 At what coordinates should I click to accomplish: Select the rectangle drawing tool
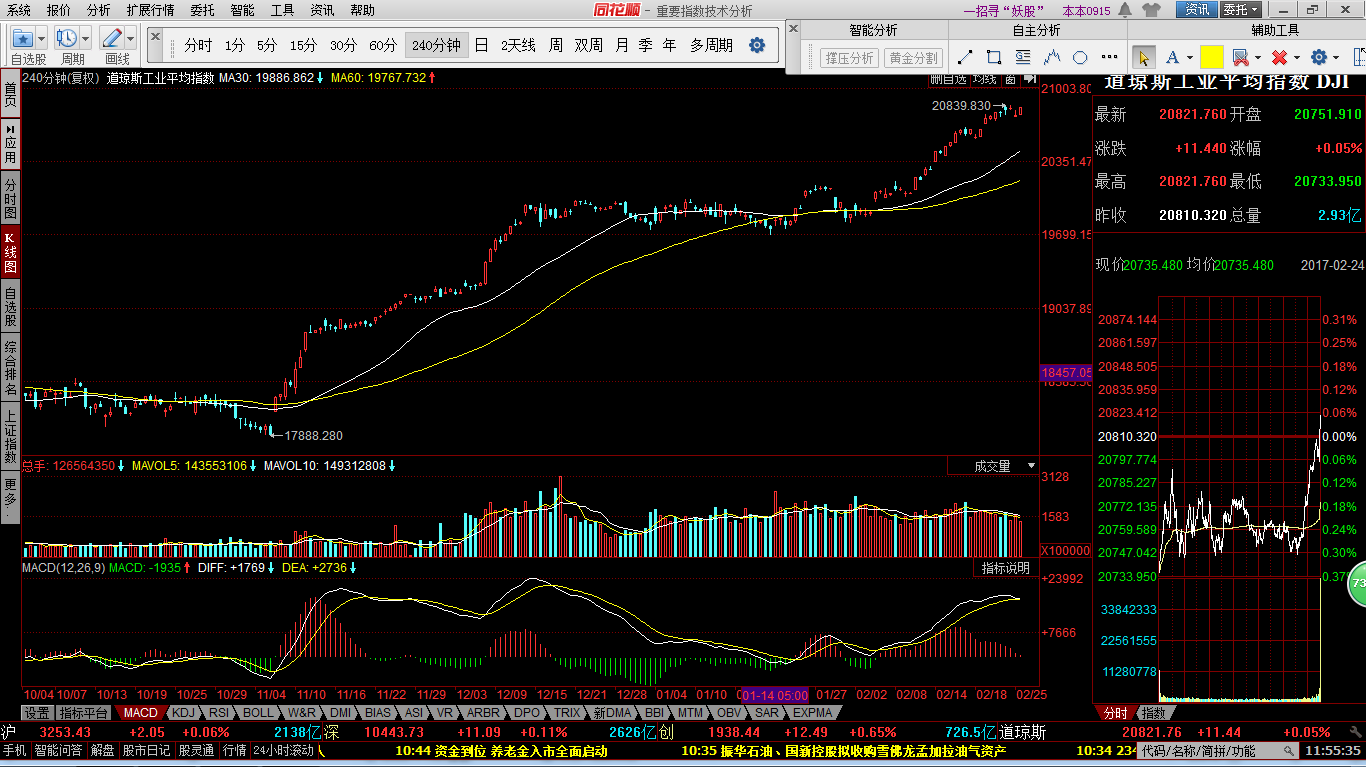[994, 57]
